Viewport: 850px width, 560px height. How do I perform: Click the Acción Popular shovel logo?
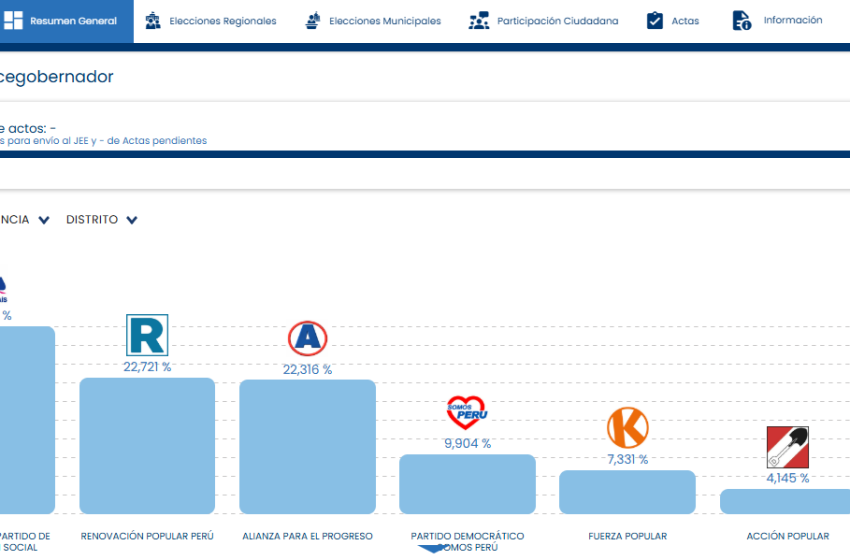(x=788, y=447)
